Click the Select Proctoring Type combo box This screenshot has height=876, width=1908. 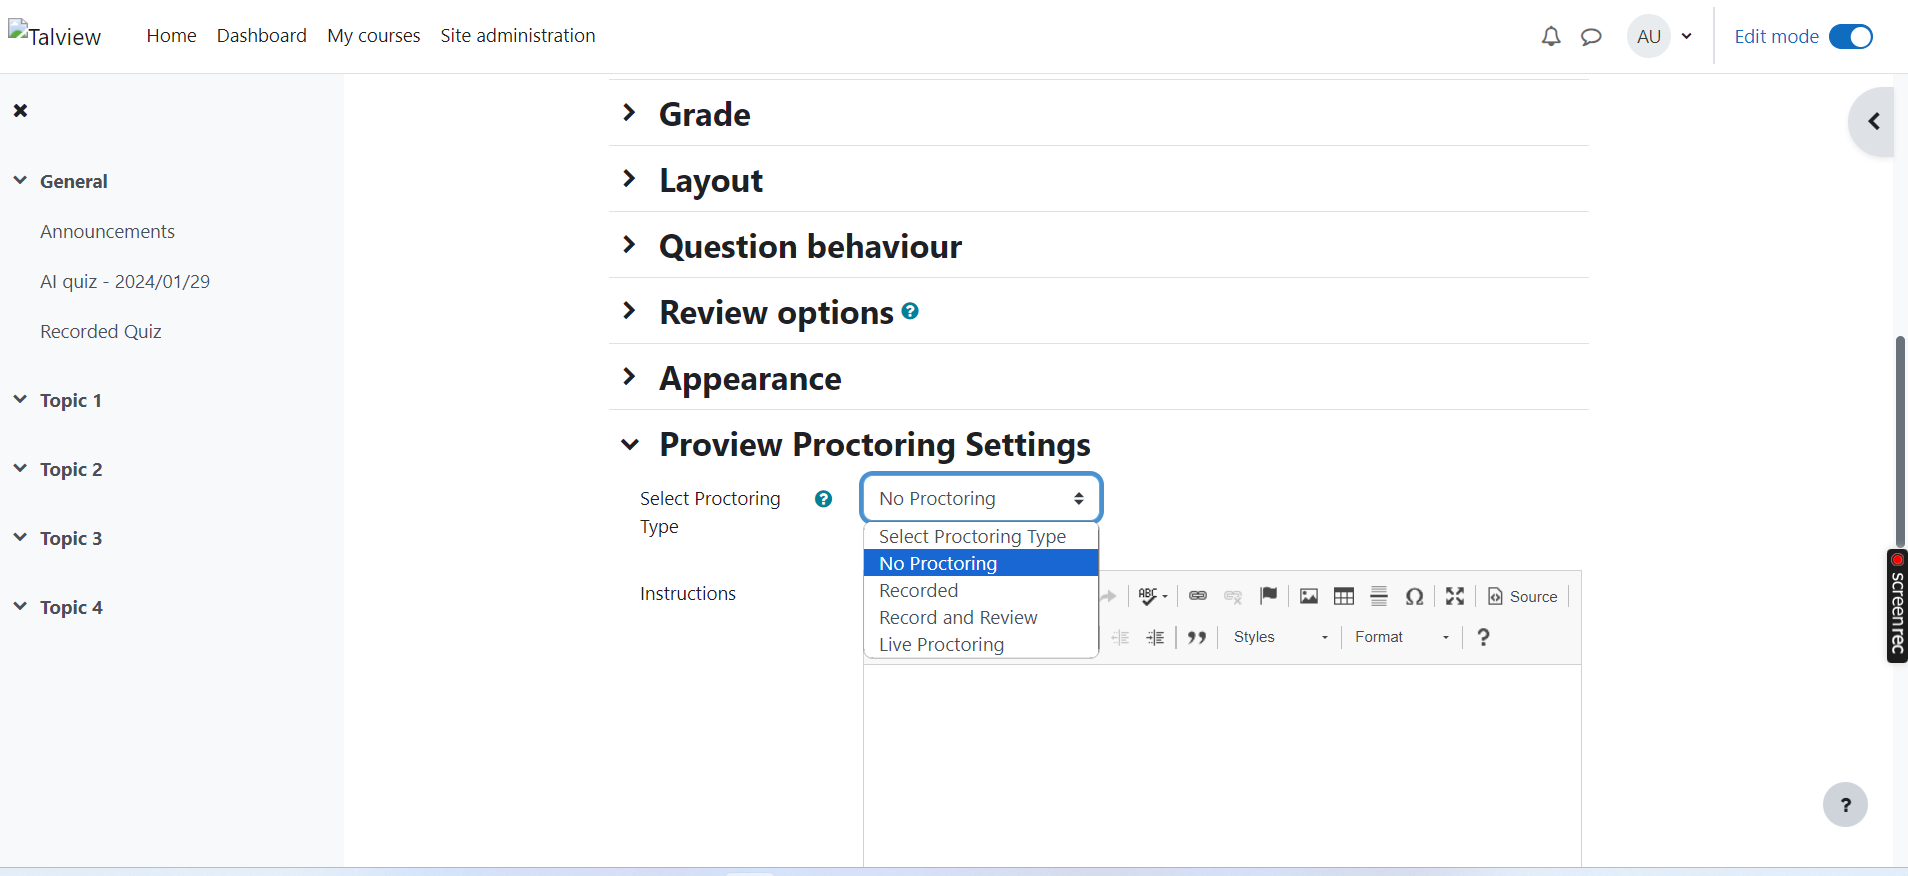[x=981, y=498]
